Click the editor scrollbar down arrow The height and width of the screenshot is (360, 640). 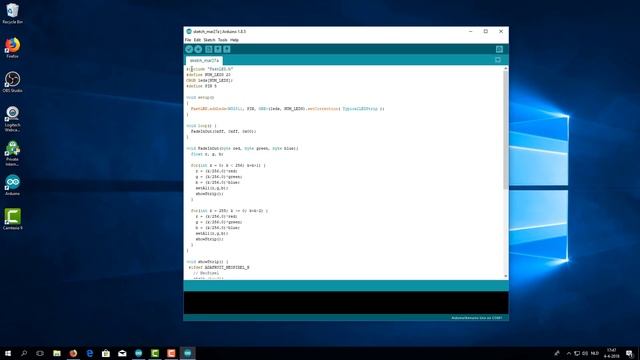pyautogui.click(x=506, y=276)
